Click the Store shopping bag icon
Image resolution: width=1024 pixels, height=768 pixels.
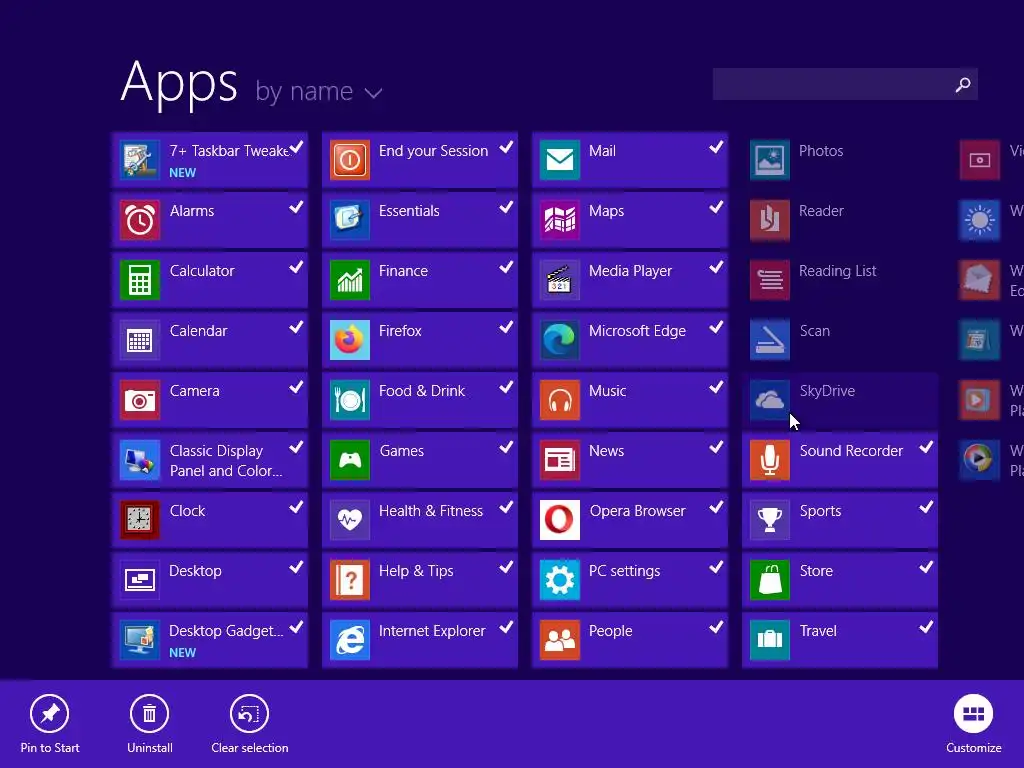pos(770,580)
